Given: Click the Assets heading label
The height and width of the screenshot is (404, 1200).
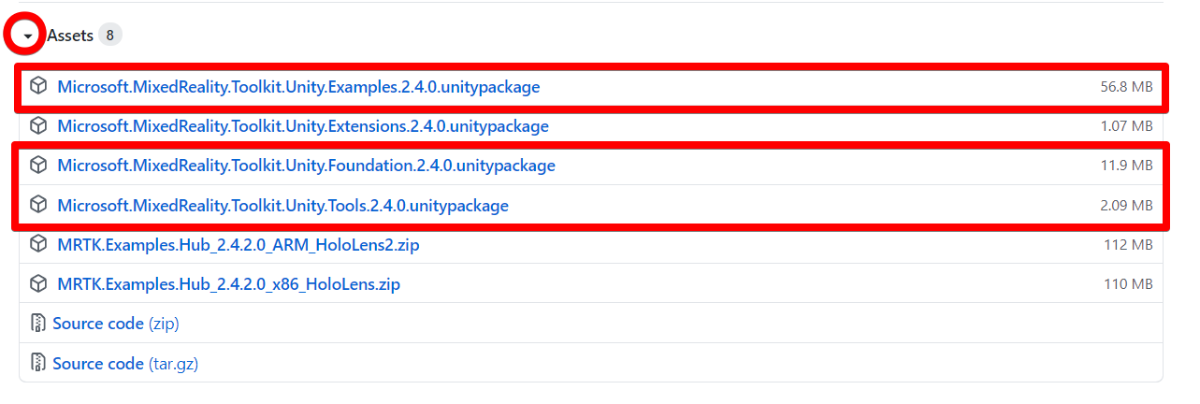Looking at the screenshot, I should tap(69, 35).
